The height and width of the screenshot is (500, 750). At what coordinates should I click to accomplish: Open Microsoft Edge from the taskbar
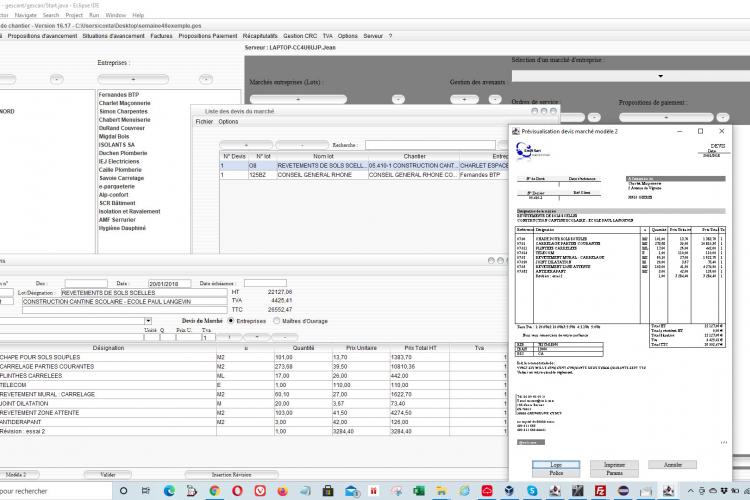(169, 490)
